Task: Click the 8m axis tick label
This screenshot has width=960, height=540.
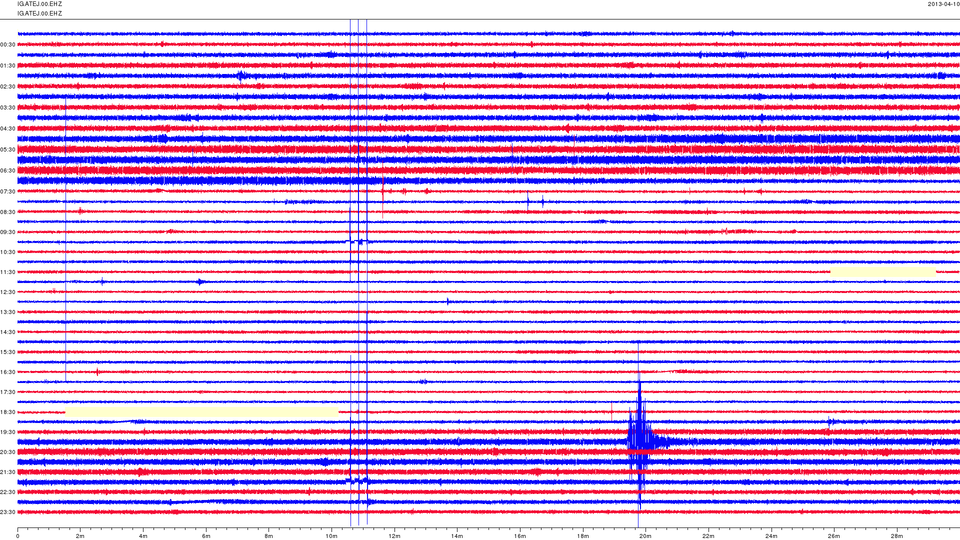Action: 269,536
